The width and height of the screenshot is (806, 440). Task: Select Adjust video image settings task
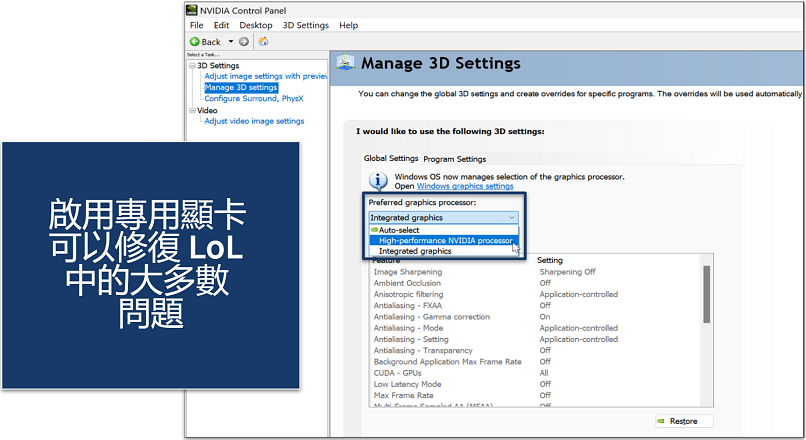point(254,121)
